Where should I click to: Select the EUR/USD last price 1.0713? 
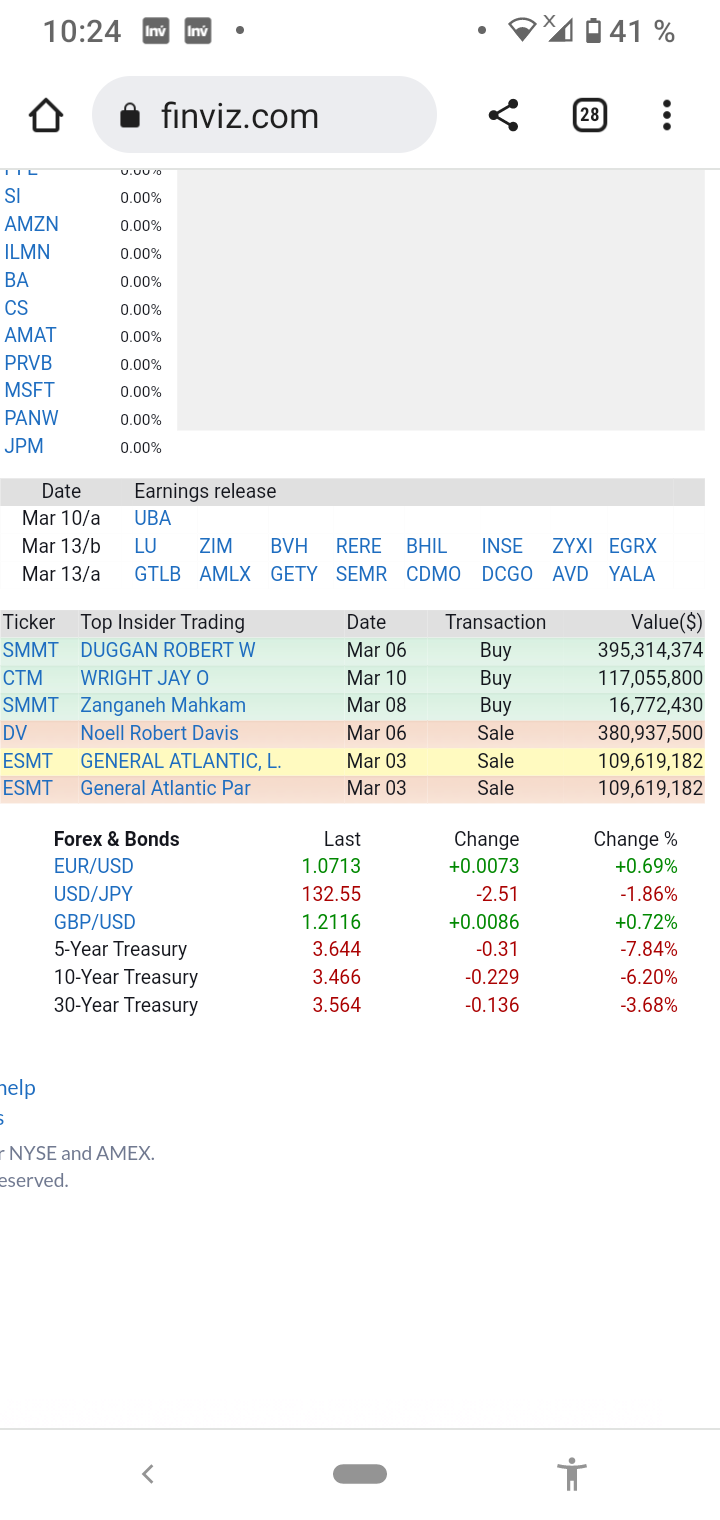pyautogui.click(x=331, y=867)
